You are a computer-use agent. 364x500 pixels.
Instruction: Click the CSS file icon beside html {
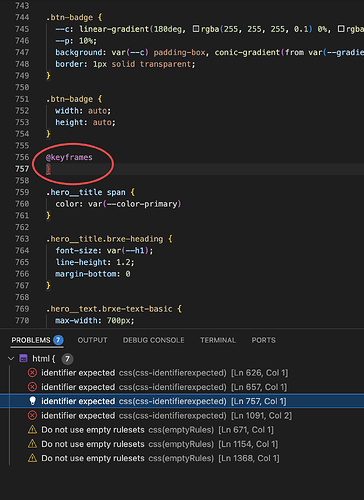tap(23, 359)
